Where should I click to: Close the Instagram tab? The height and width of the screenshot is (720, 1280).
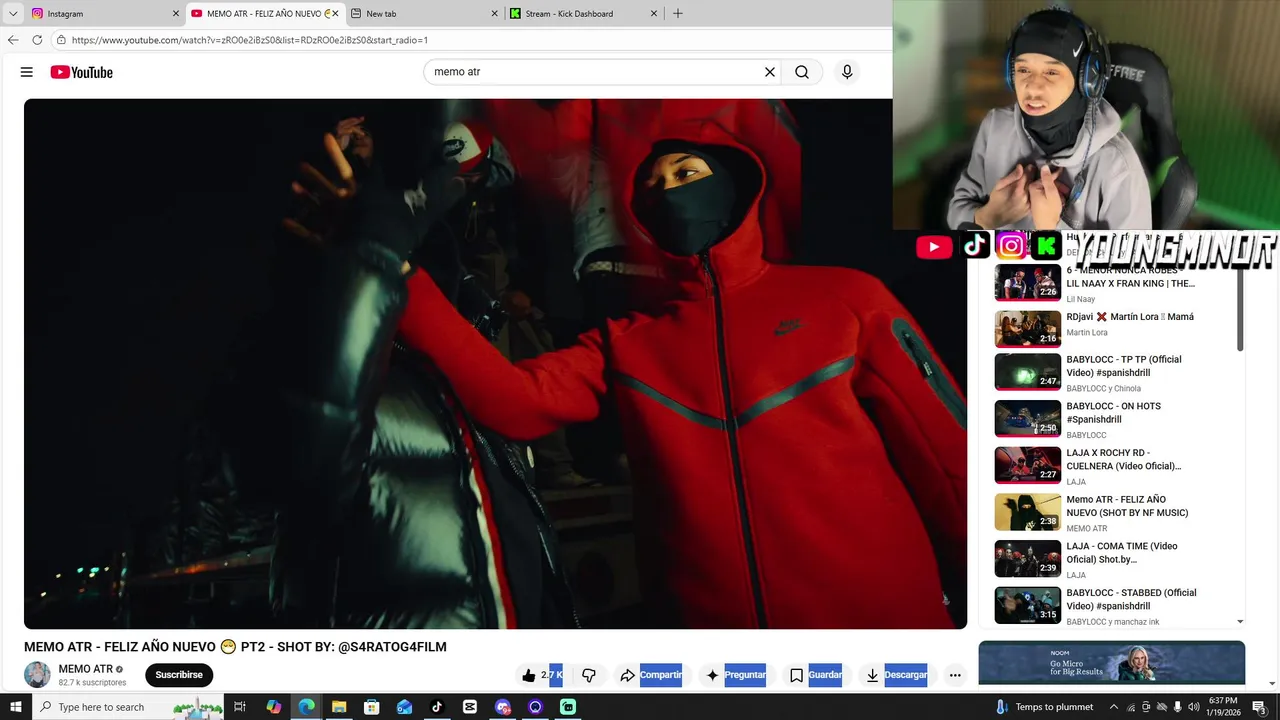(x=176, y=14)
